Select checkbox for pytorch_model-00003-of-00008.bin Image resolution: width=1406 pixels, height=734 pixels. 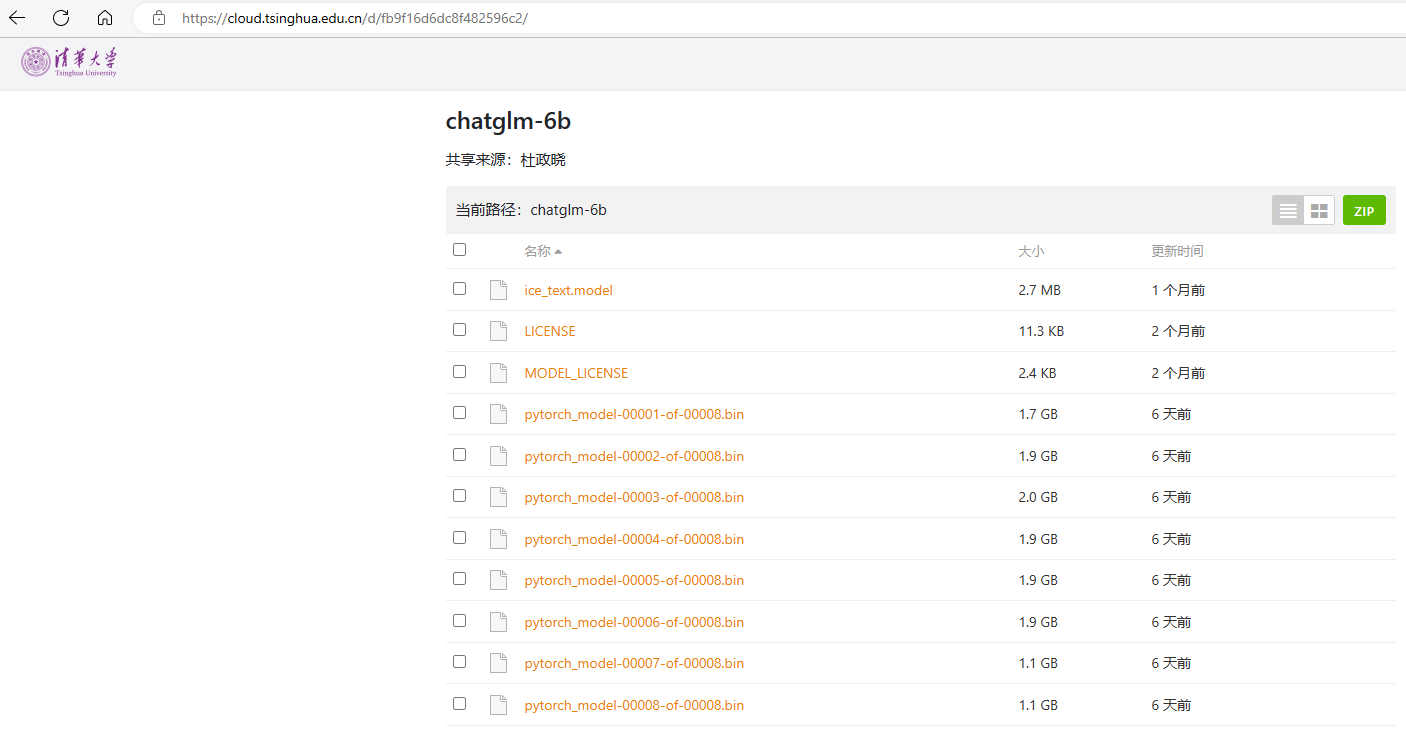[x=459, y=495]
